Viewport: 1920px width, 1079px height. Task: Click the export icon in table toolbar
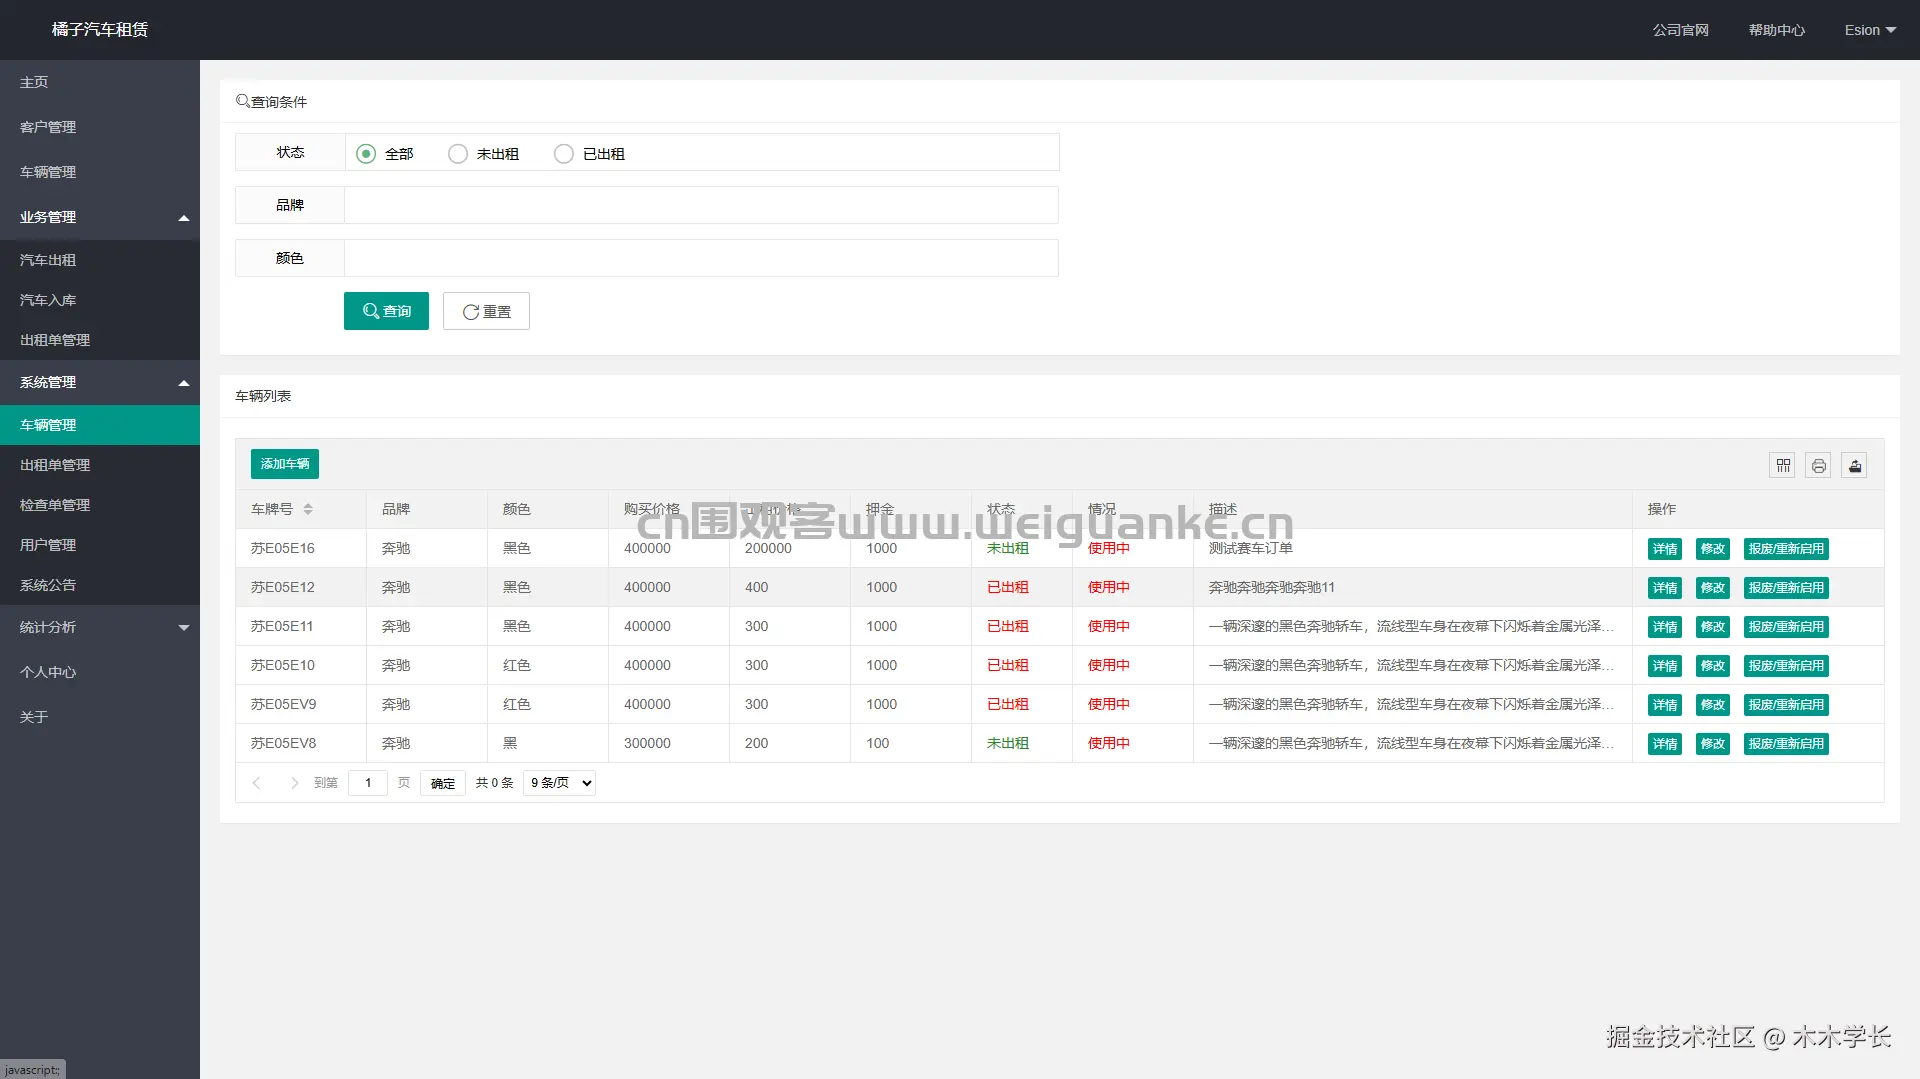pyautogui.click(x=1855, y=465)
